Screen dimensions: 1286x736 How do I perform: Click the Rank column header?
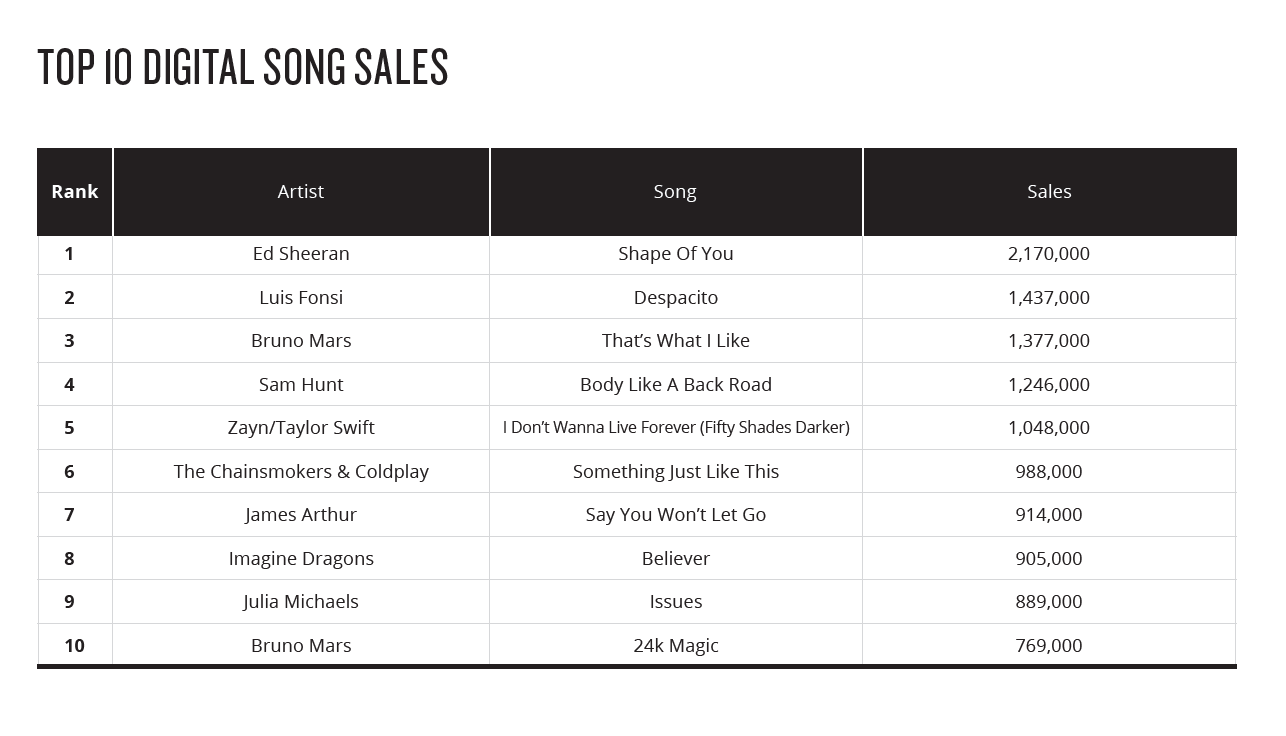point(75,191)
